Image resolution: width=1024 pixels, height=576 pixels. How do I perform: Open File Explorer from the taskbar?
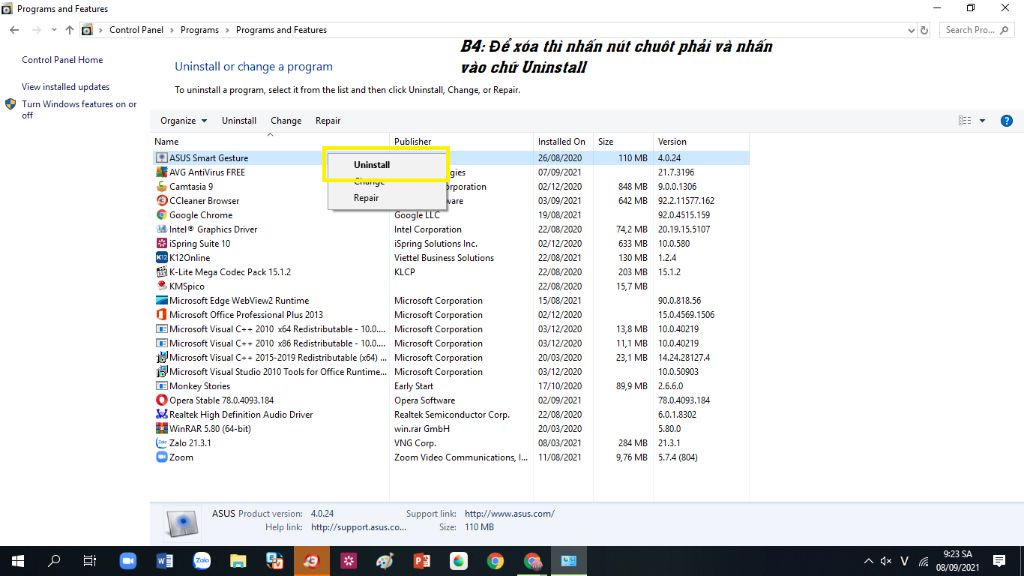pyautogui.click(x=238, y=561)
